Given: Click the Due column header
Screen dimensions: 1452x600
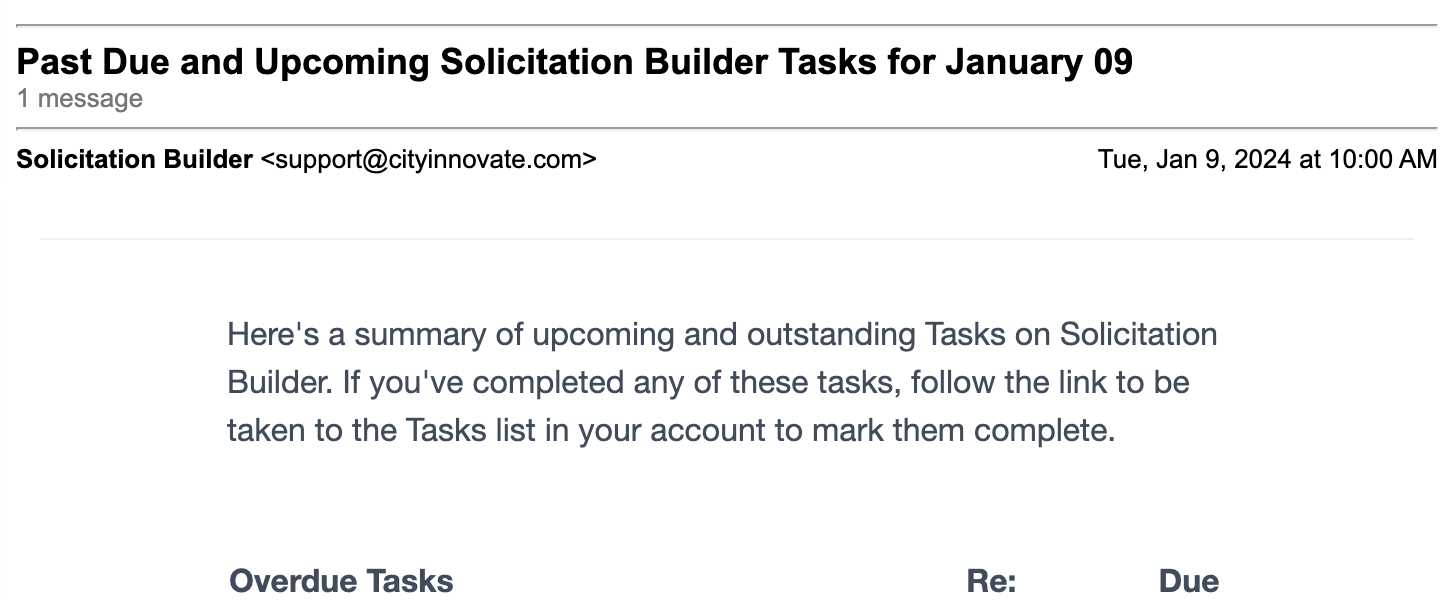Looking at the screenshot, I should tap(1189, 581).
